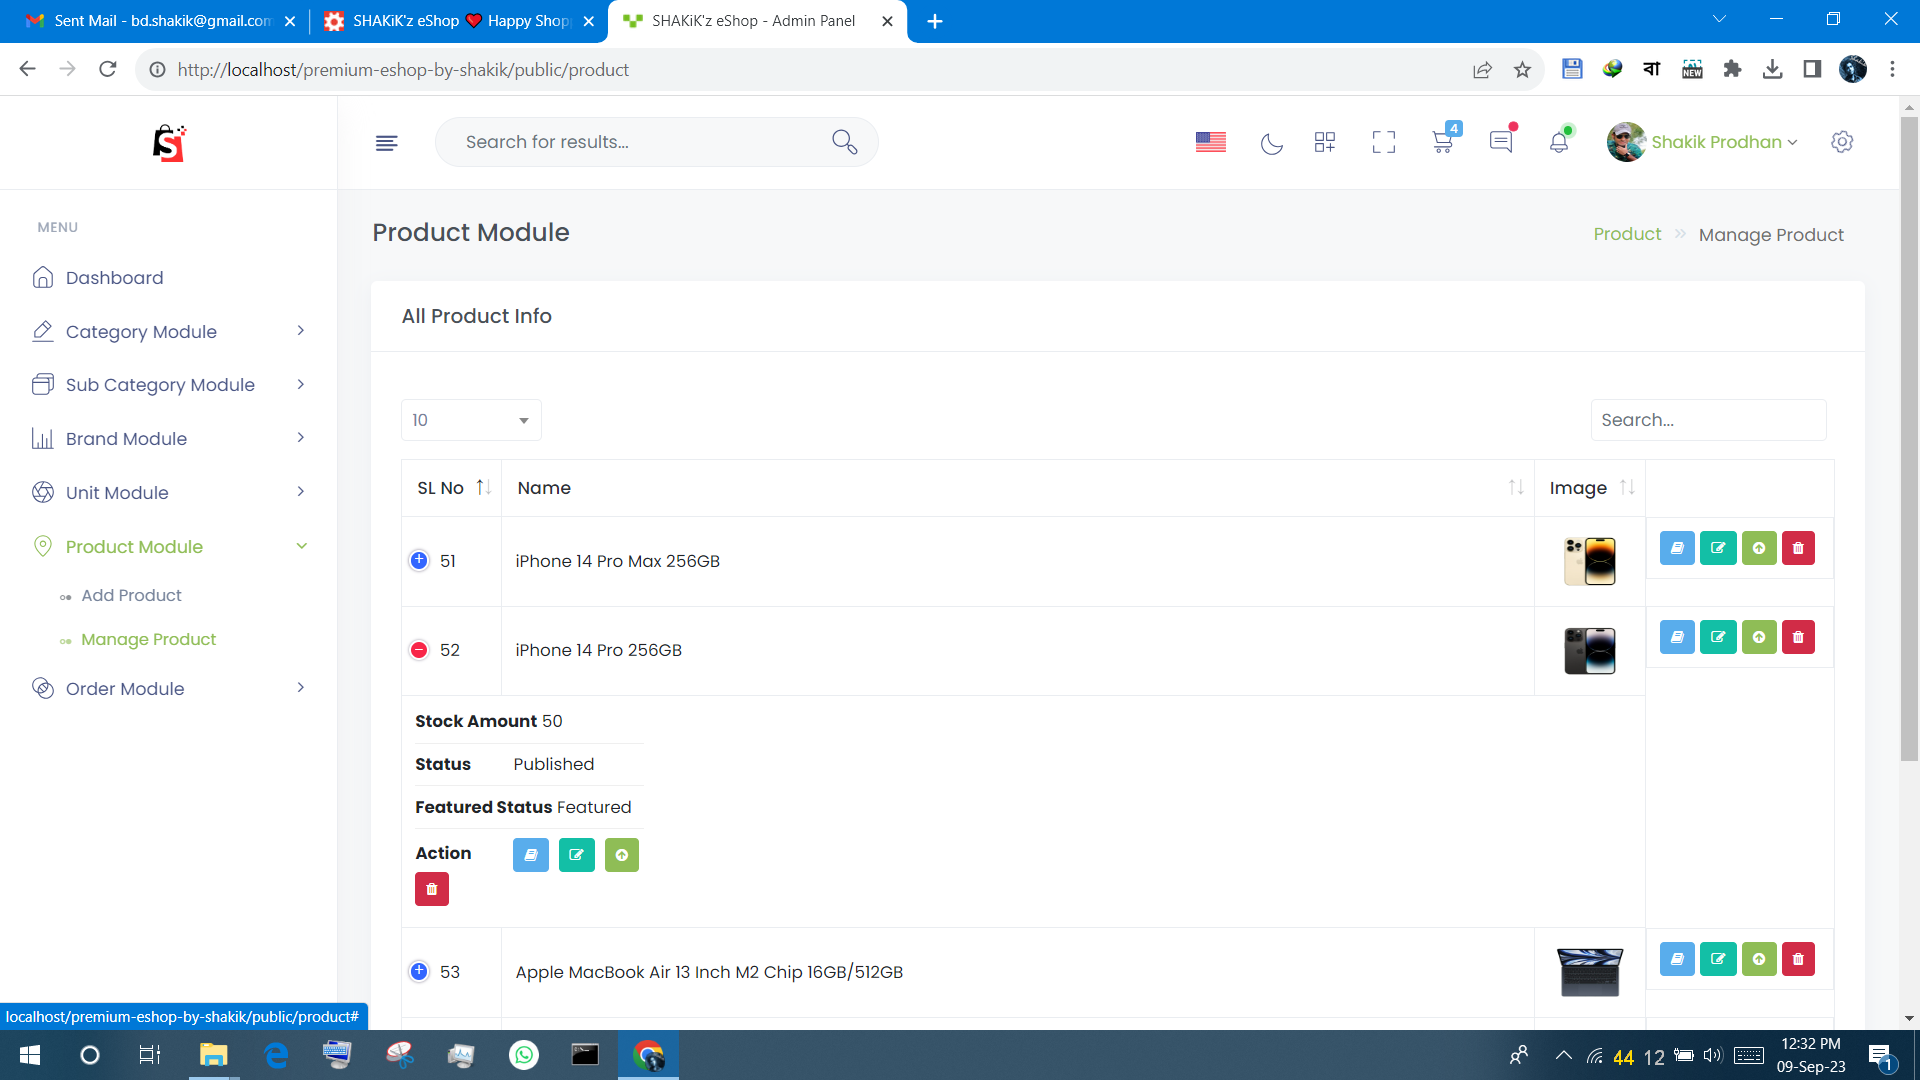The height and width of the screenshot is (1080, 1920).
Task: Click the search magnifier icon in header
Action: coord(845,142)
